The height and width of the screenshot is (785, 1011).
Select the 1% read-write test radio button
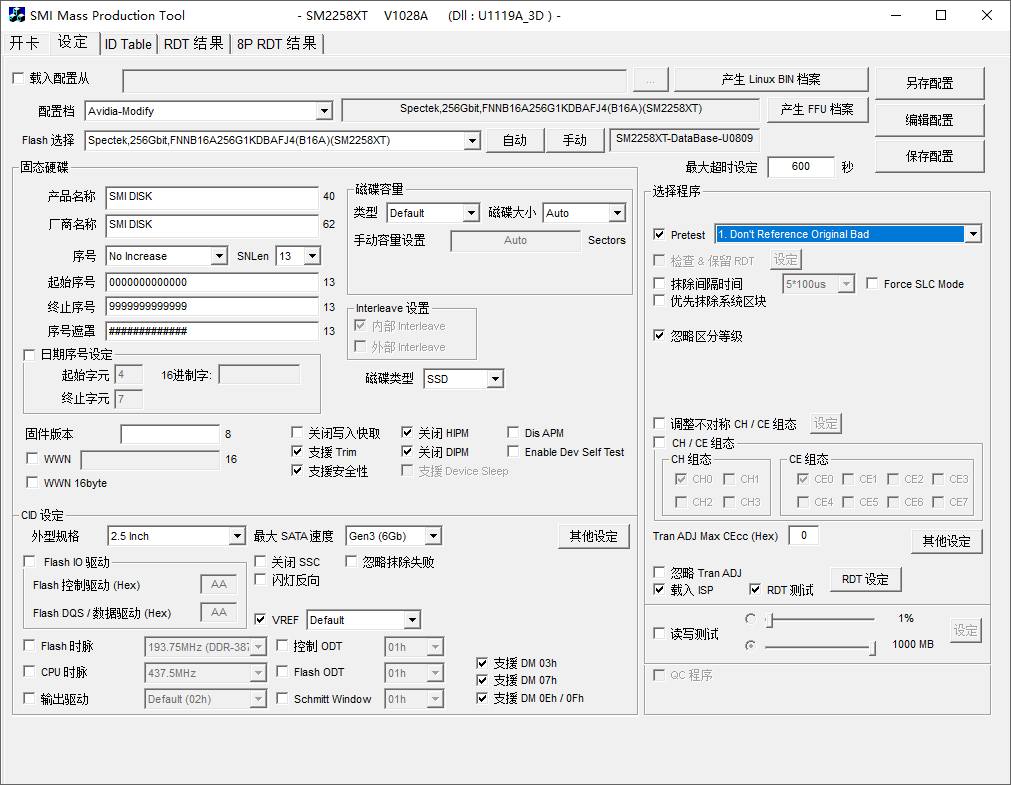coord(750,619)
